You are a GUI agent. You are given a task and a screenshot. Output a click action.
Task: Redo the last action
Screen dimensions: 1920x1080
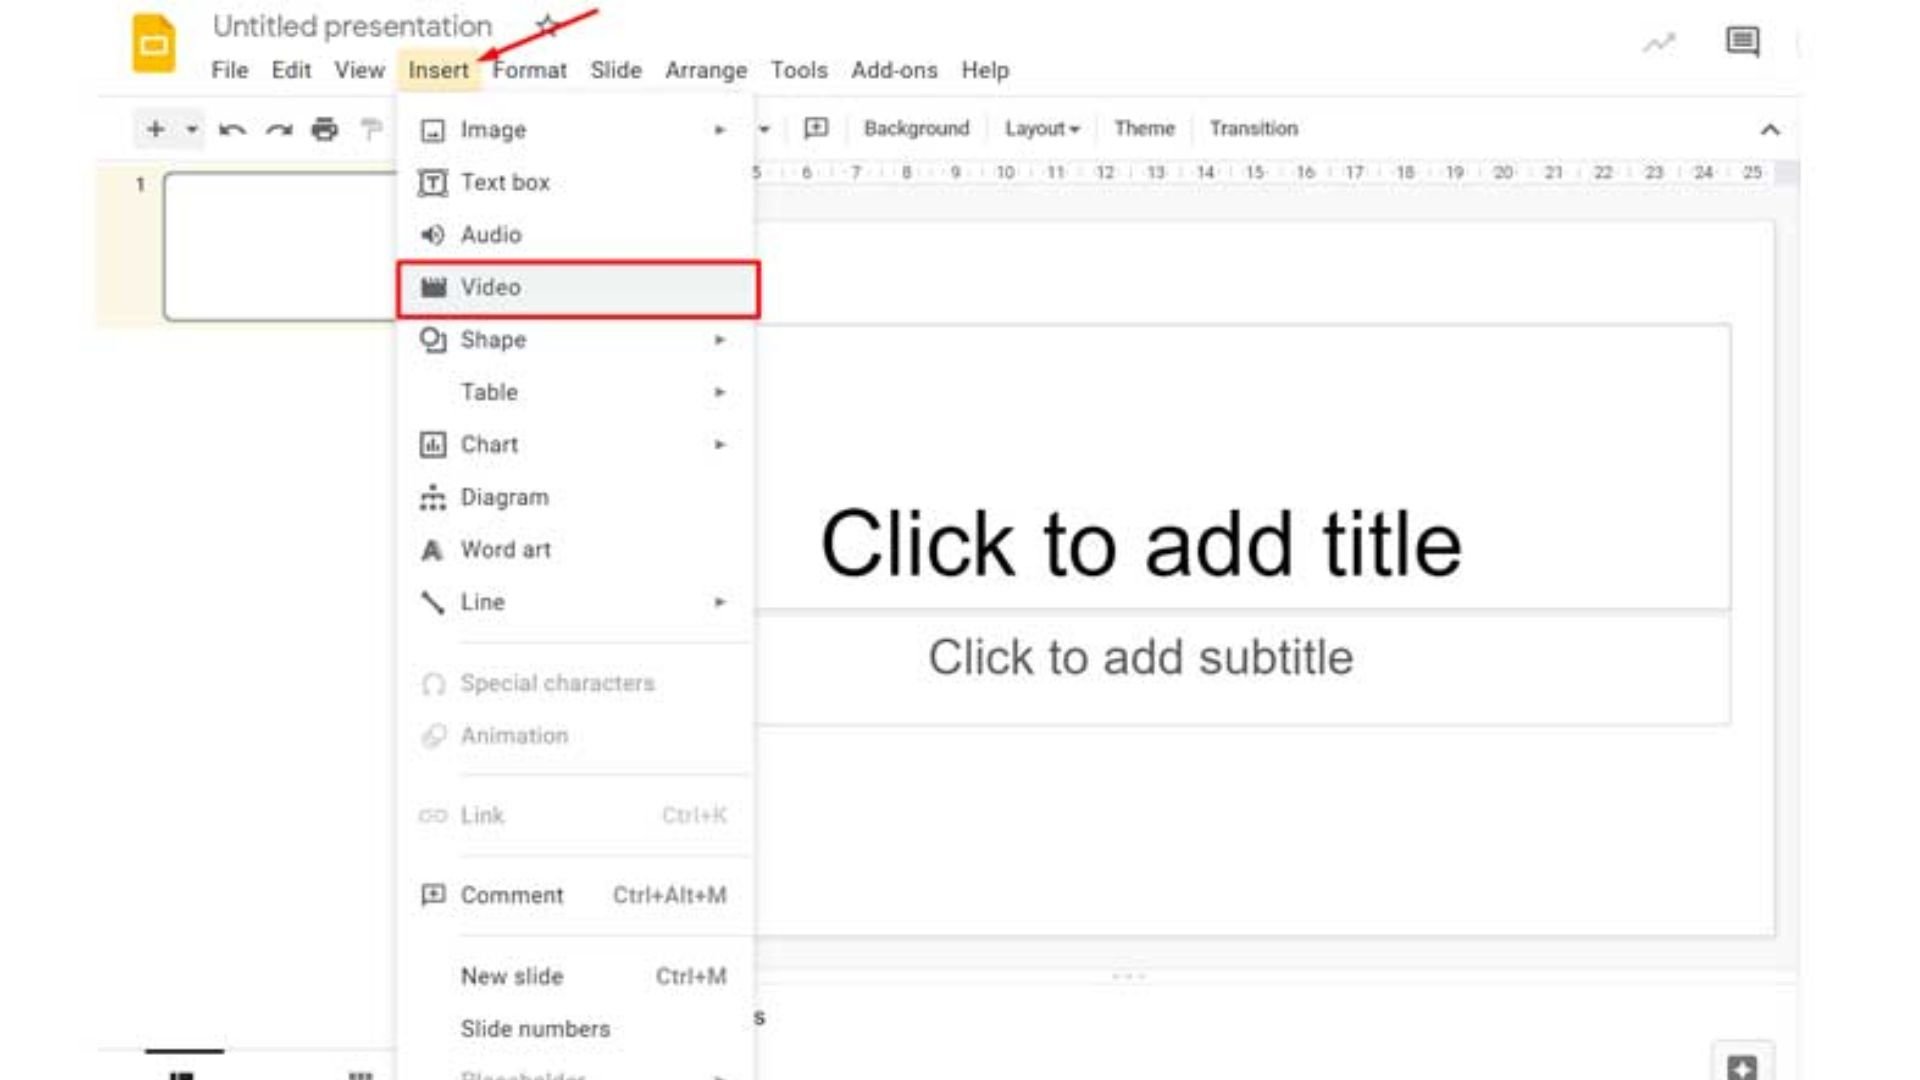click(x=279, y=129)
